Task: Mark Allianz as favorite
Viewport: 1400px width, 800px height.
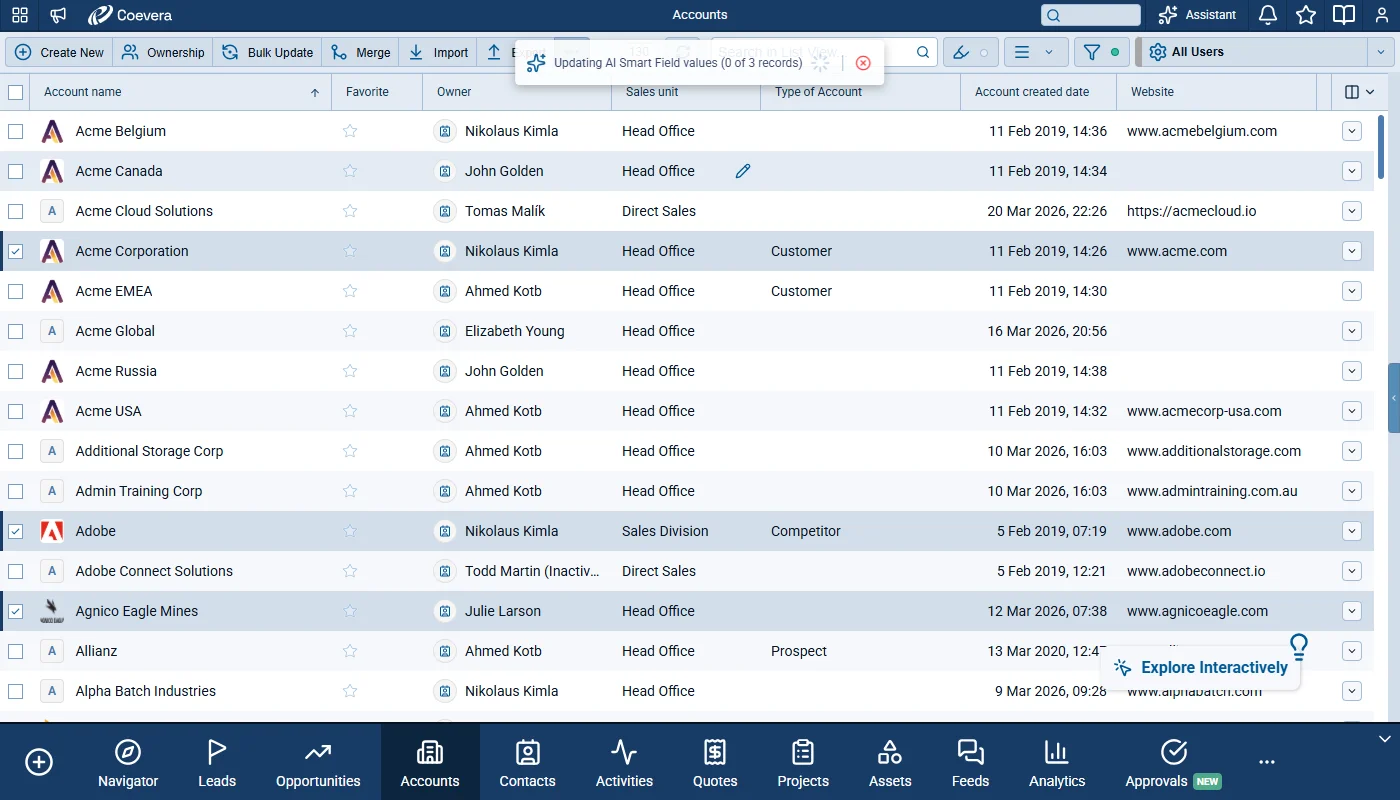Action: pos(350,651)
